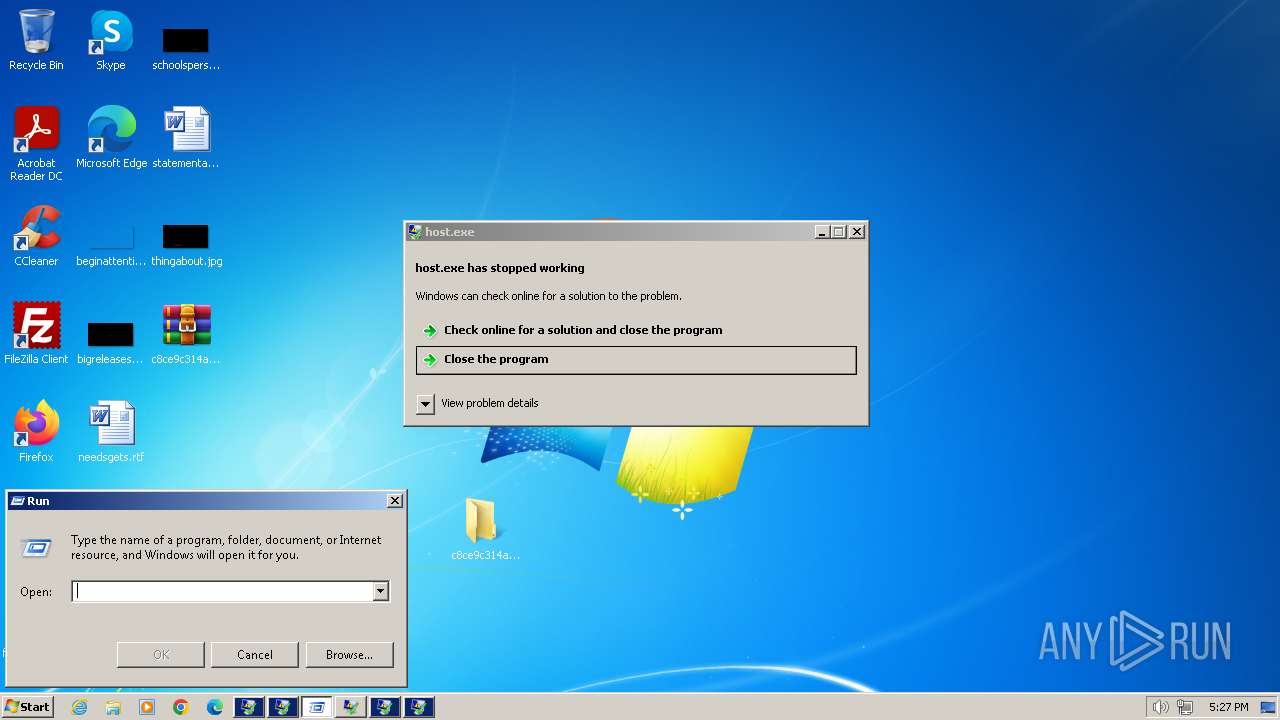The image size is (1280, 720).
Task: Click the Run dialog title bar icon
Action: pos(18,501)
